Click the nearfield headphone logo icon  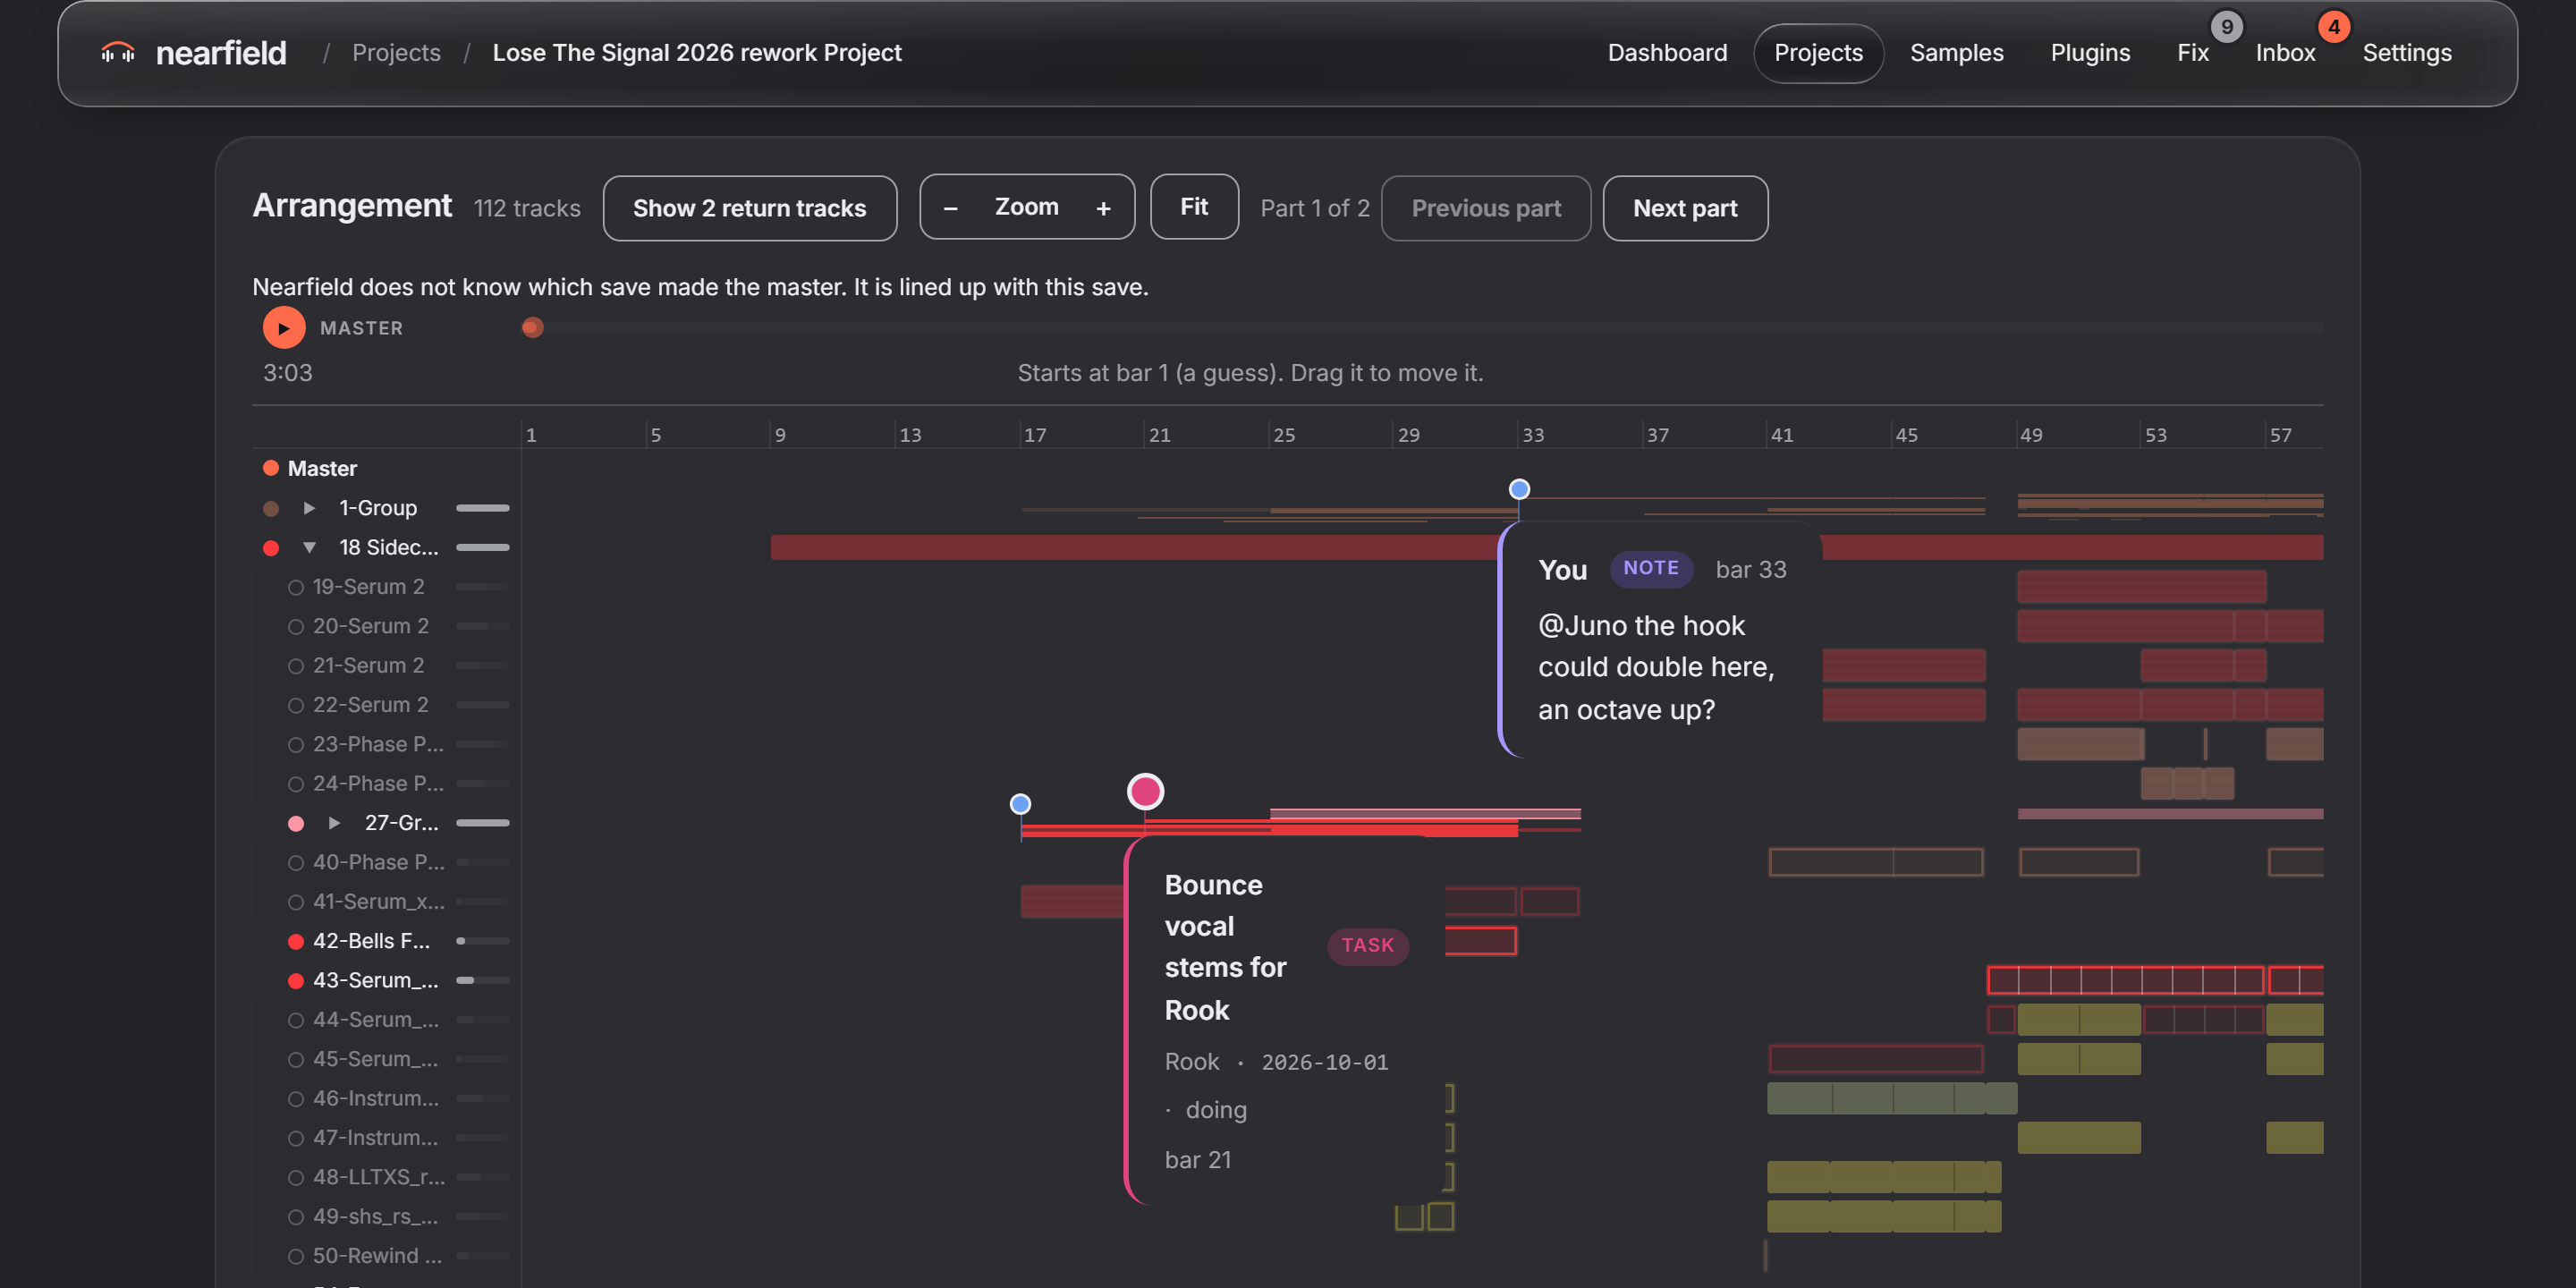118,53
